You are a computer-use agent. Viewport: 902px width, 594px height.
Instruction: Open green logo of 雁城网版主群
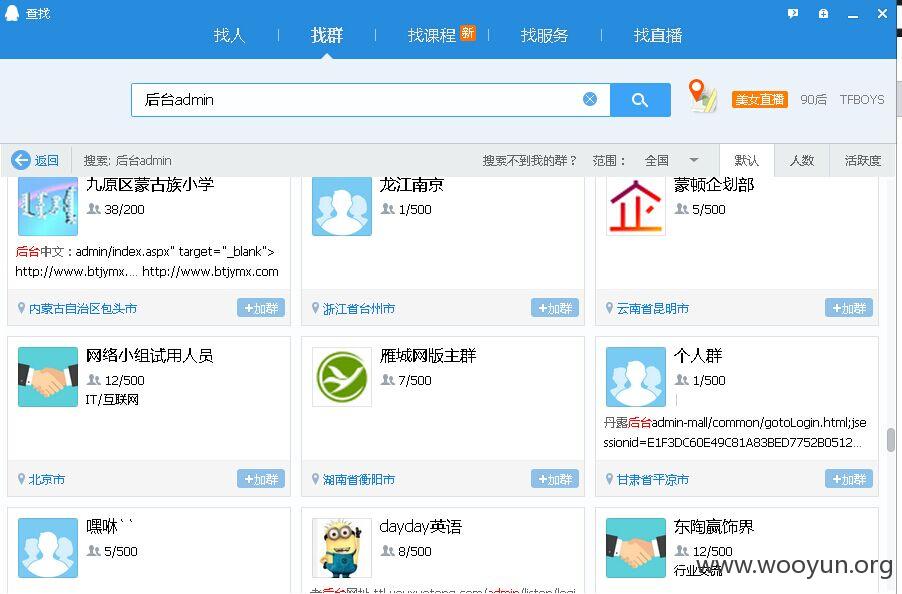coord(342,377)
